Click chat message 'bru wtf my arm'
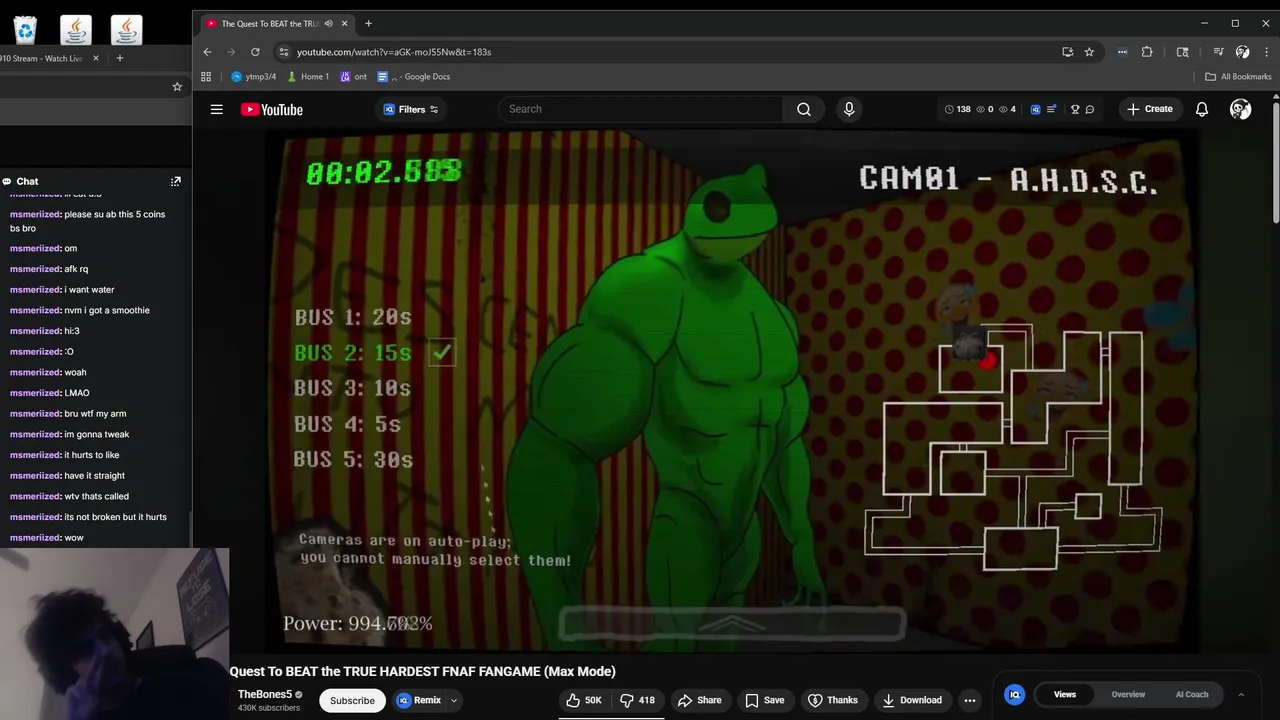The image size is (1280, 720). click(x=68, y=414)
